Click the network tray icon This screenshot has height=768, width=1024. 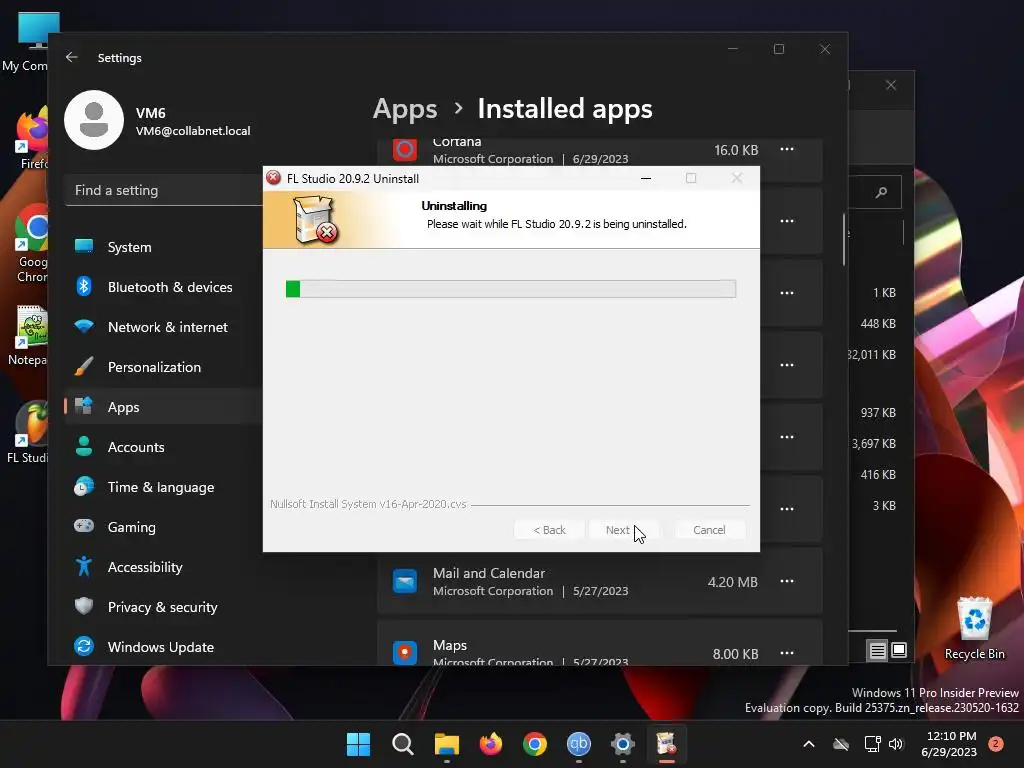872,744
